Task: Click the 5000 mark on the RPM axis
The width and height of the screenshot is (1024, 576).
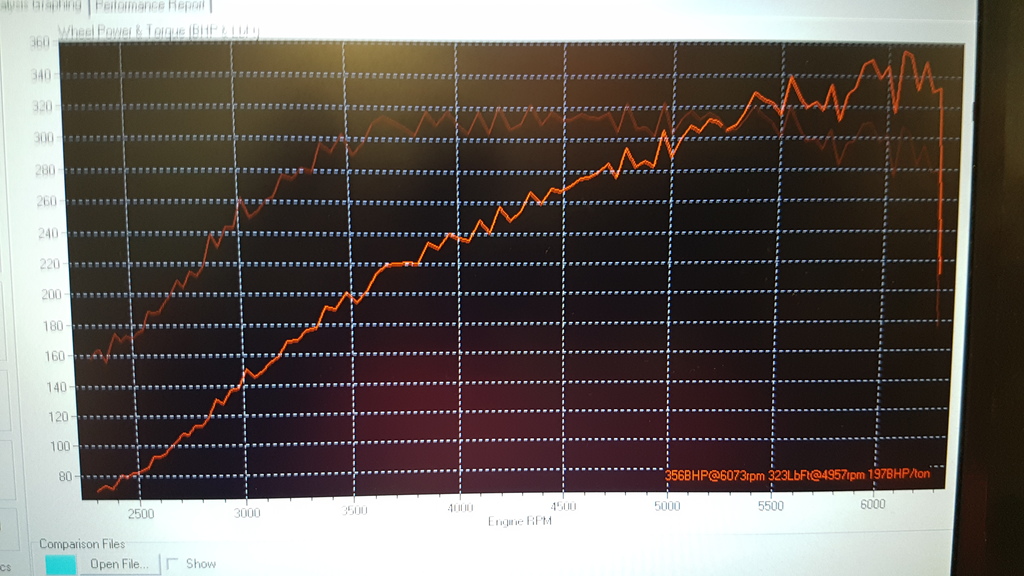Action: (667, 506)
